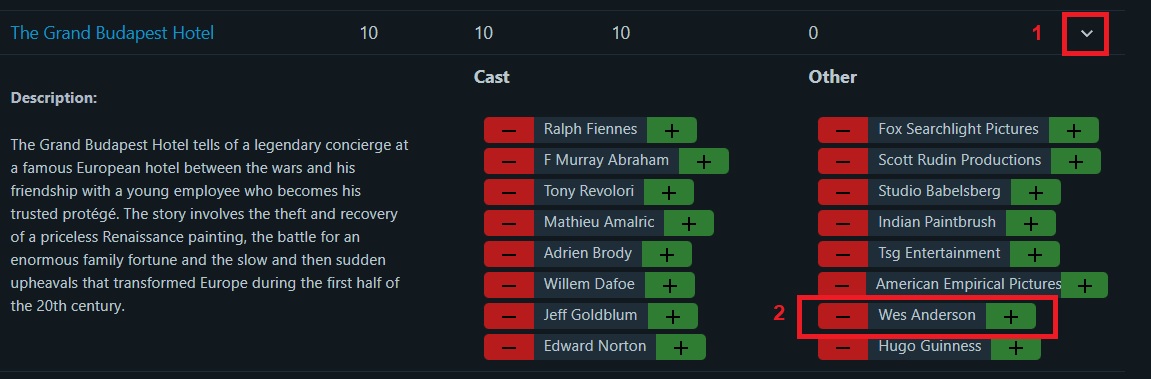The height and width of the screenshot is (379, 1151).
Task: Click plus for Fox Searchlight Pictures
Action: [x=1074, y=130]
